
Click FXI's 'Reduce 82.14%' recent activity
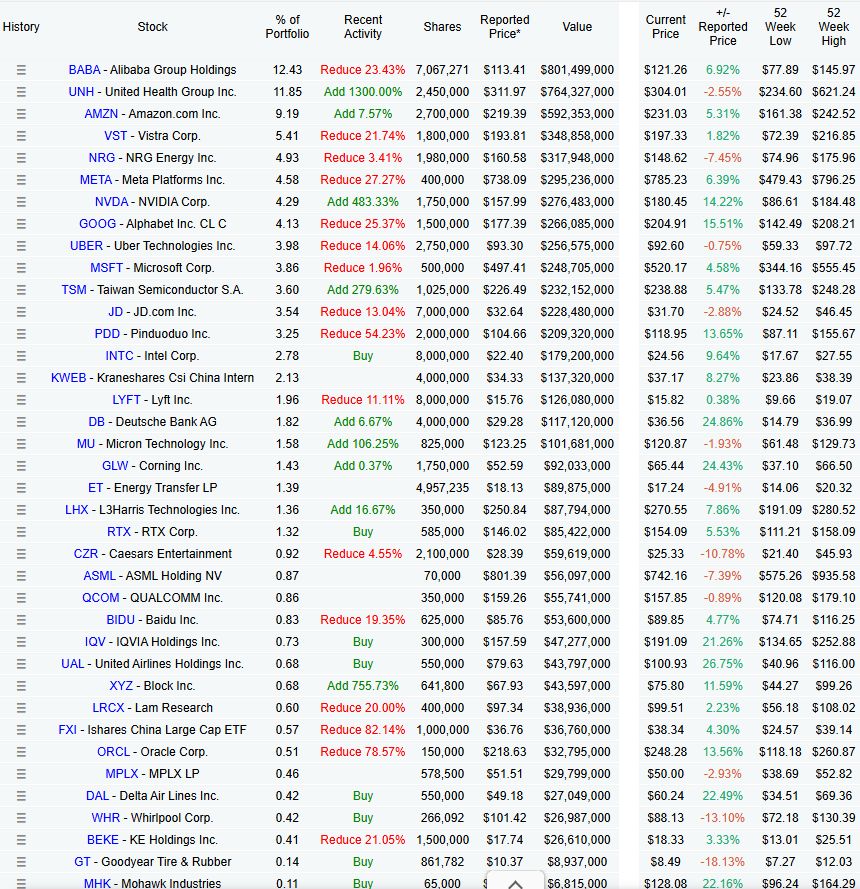[x=363, y=730]
